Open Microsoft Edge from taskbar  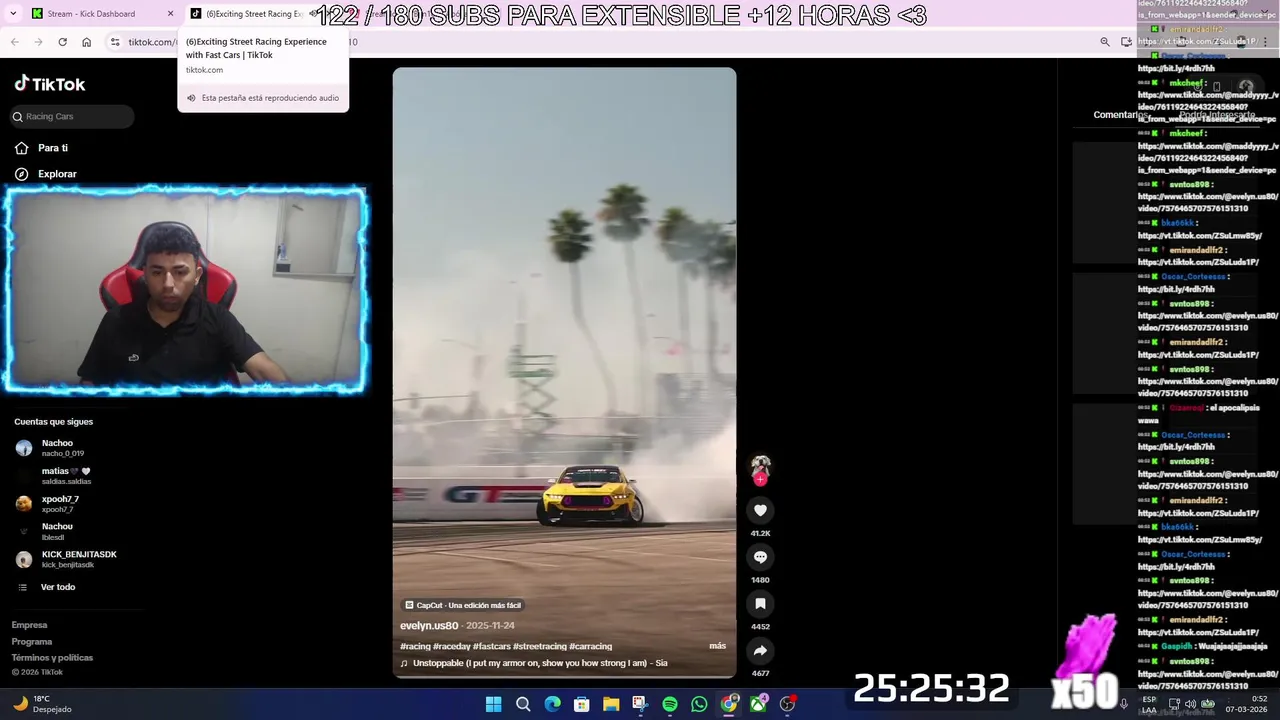click(x=552, y=704)
